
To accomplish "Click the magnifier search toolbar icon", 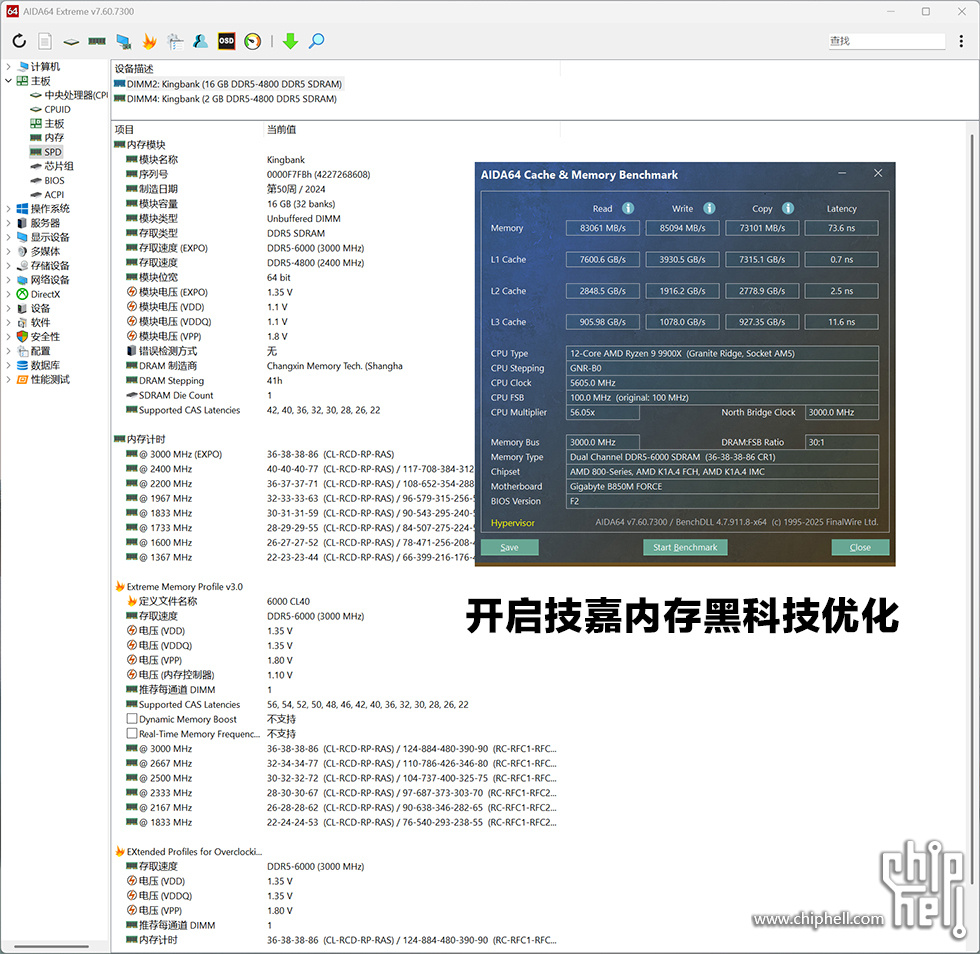I will (x=317, y=41).
